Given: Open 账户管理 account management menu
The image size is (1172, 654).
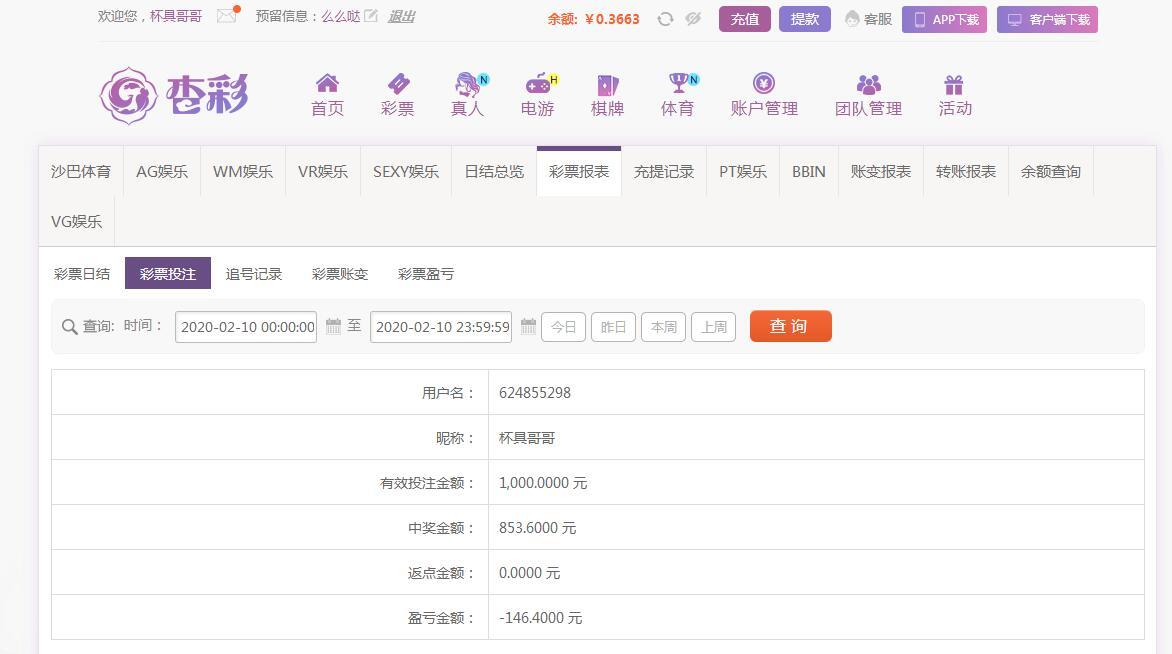Looking at the screenshot, I should (764, 95).
